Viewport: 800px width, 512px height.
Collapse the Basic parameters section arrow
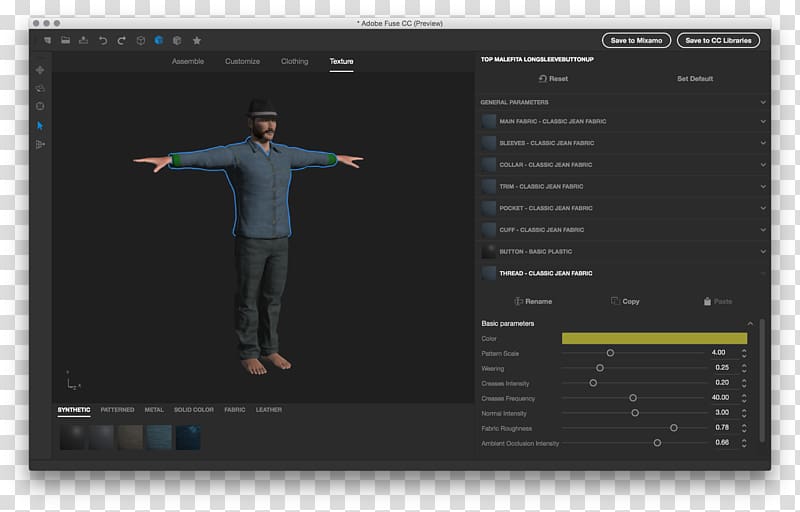pos(750,323)
